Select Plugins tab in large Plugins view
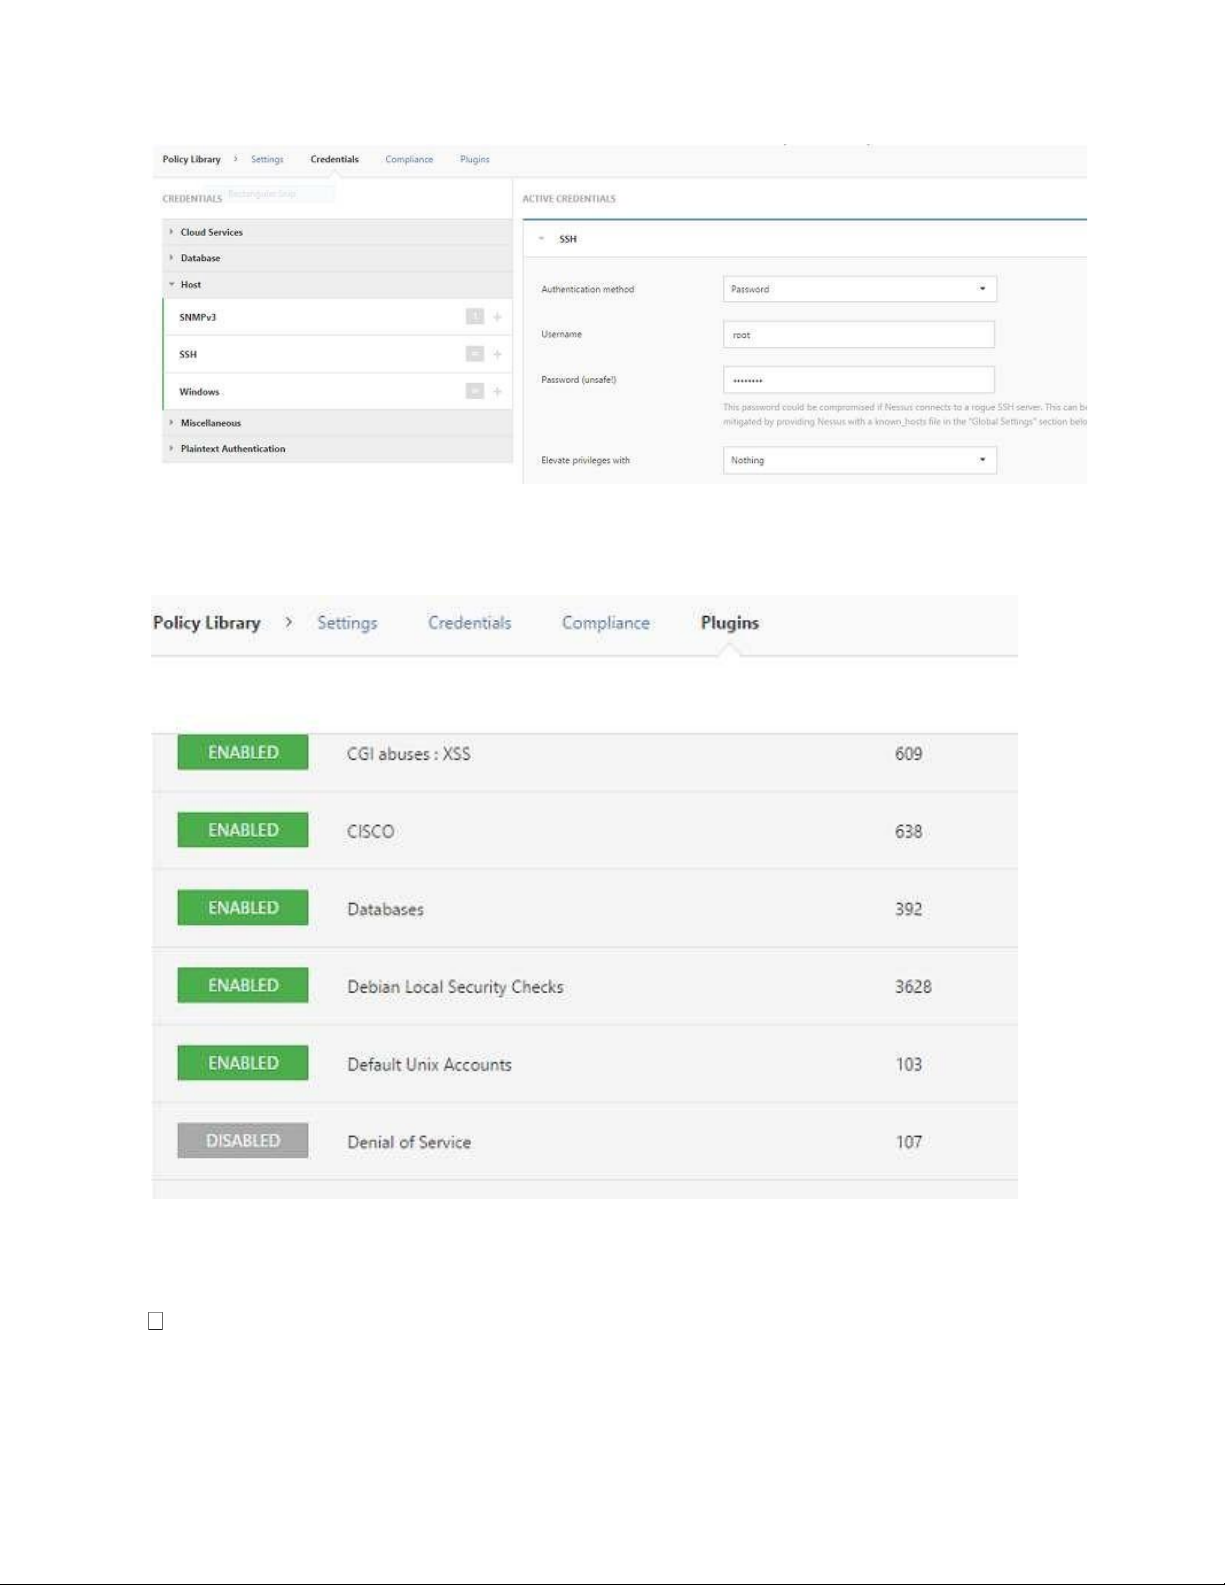The height and width of the screenshot is (1585, 1225). (729, 623)
